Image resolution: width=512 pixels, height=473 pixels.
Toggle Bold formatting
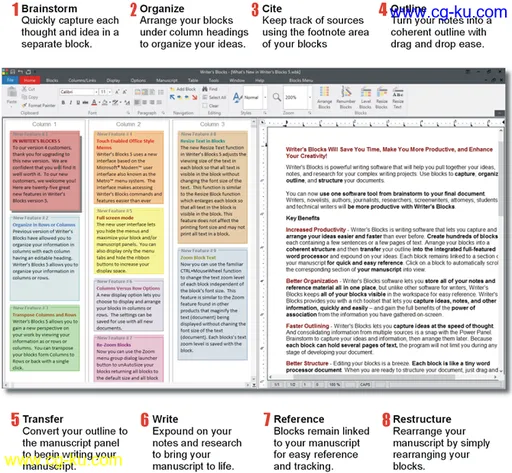tap(63, 102)
